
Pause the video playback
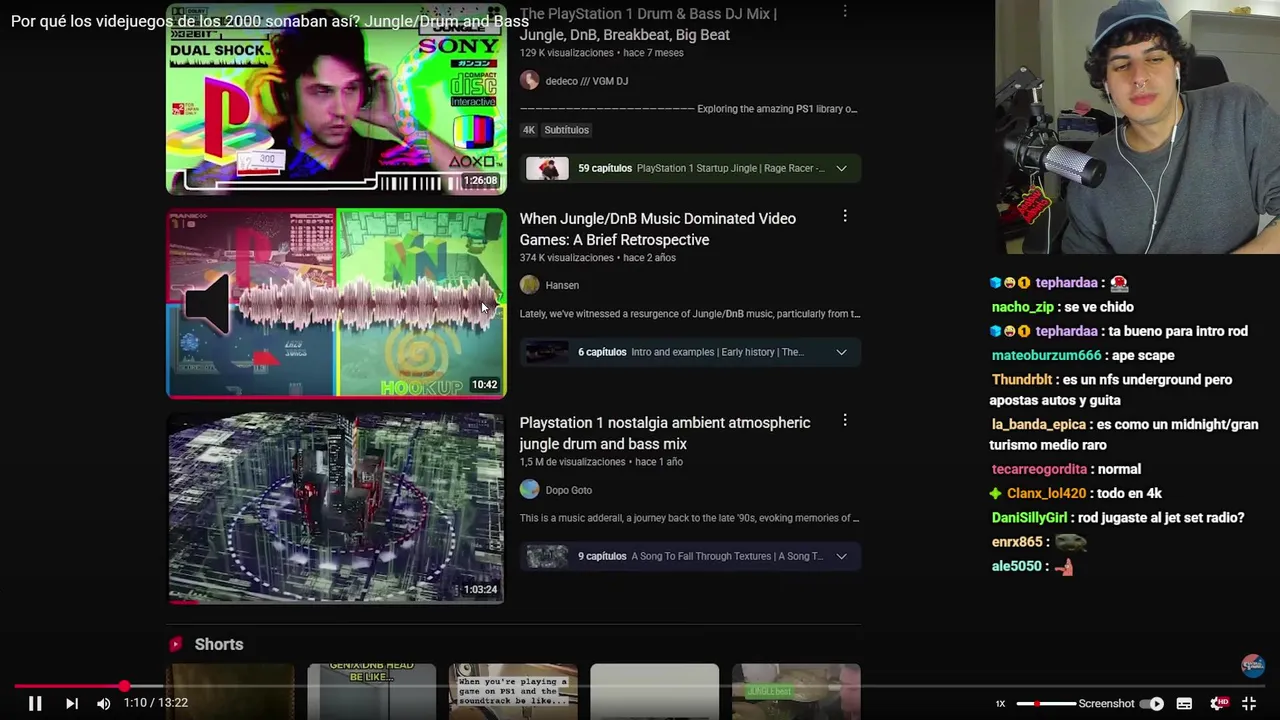click(x=34, y=704)
